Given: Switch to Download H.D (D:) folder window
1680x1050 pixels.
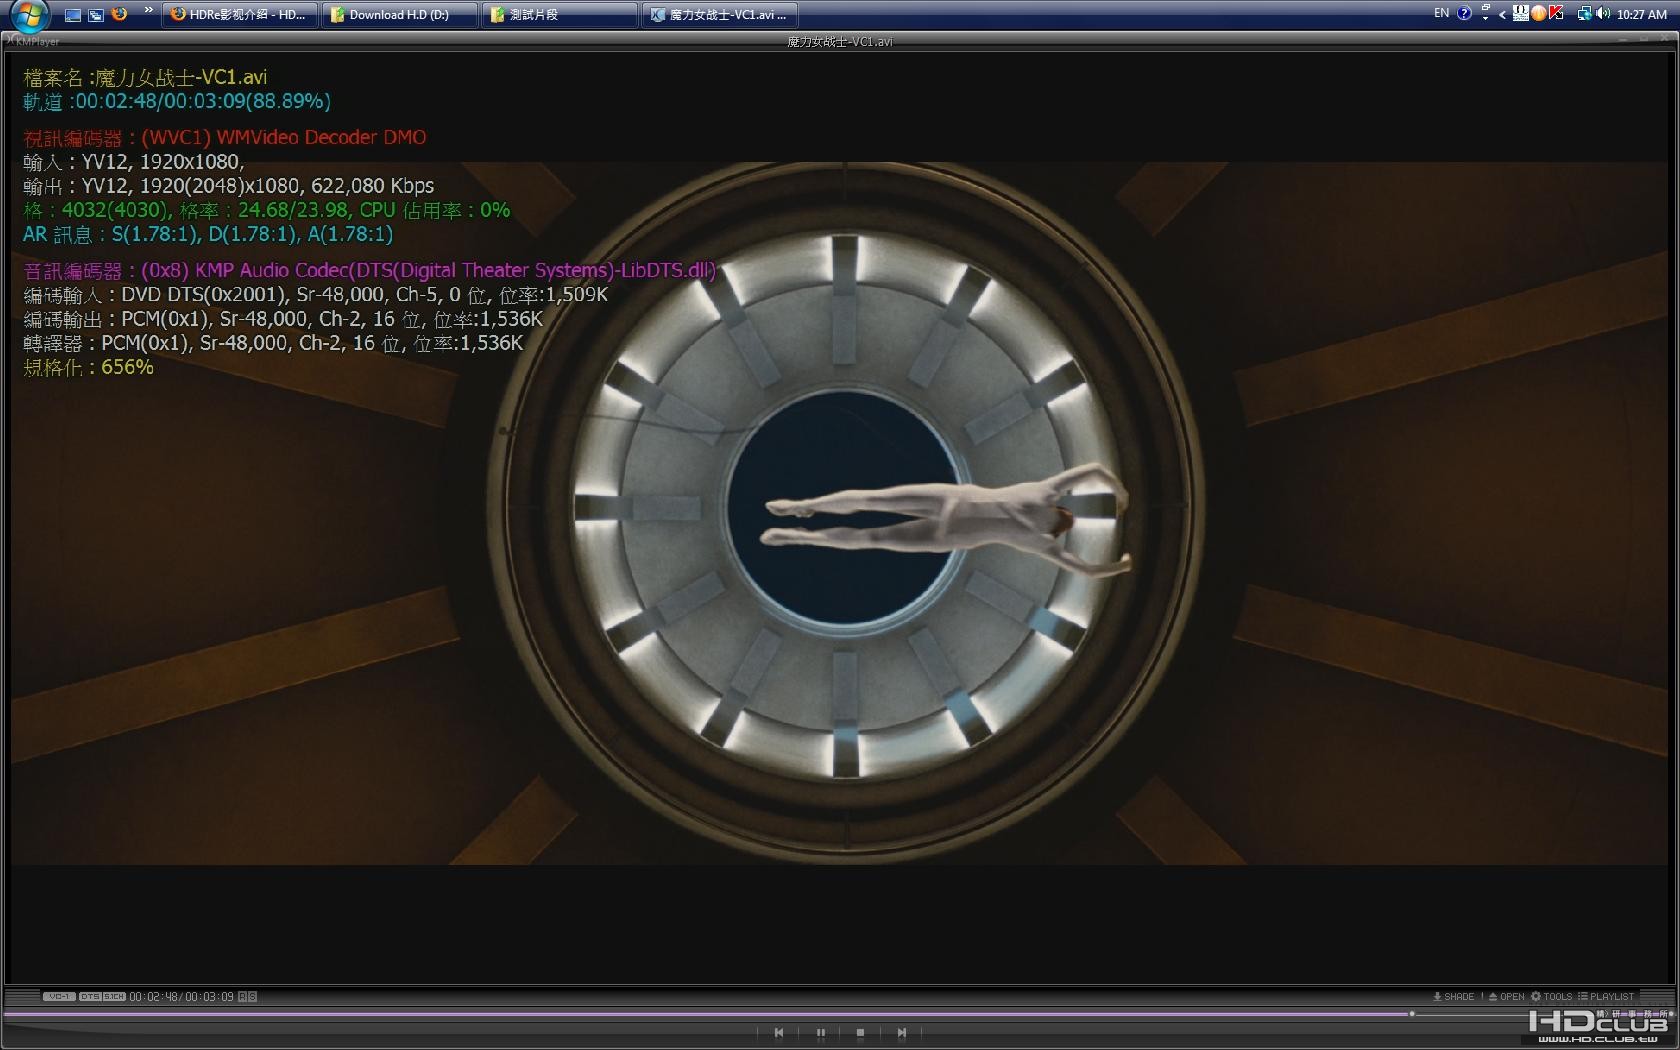Looking at the screenshot, I should [400, 15].
